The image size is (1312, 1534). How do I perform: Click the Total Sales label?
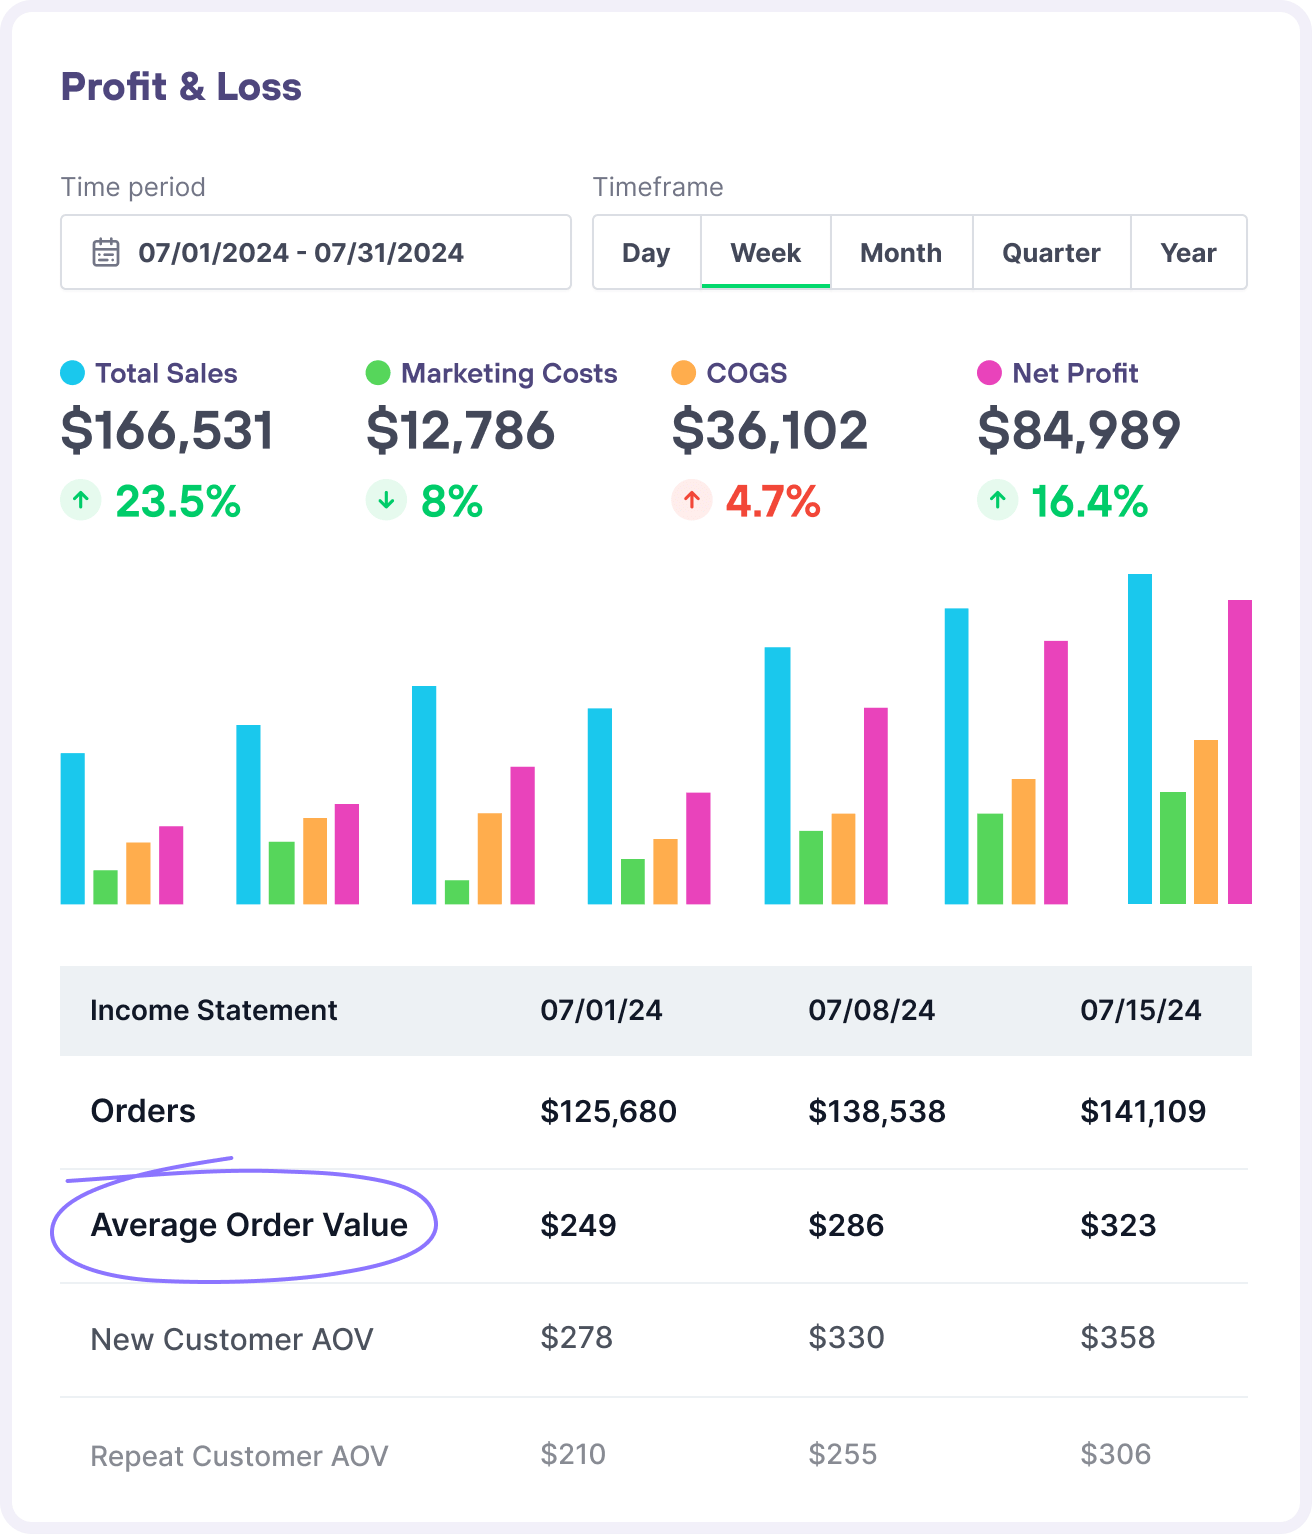point(166,373)
